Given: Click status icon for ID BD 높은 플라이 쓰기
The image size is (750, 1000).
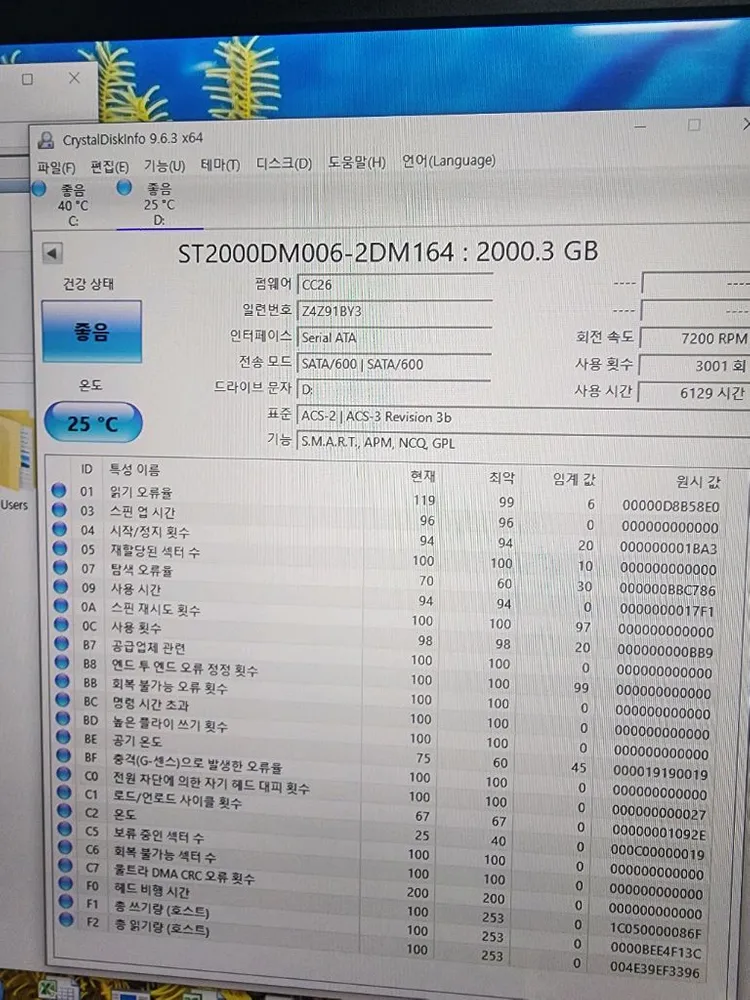Looking at the screenshot, I should [62, 718].
